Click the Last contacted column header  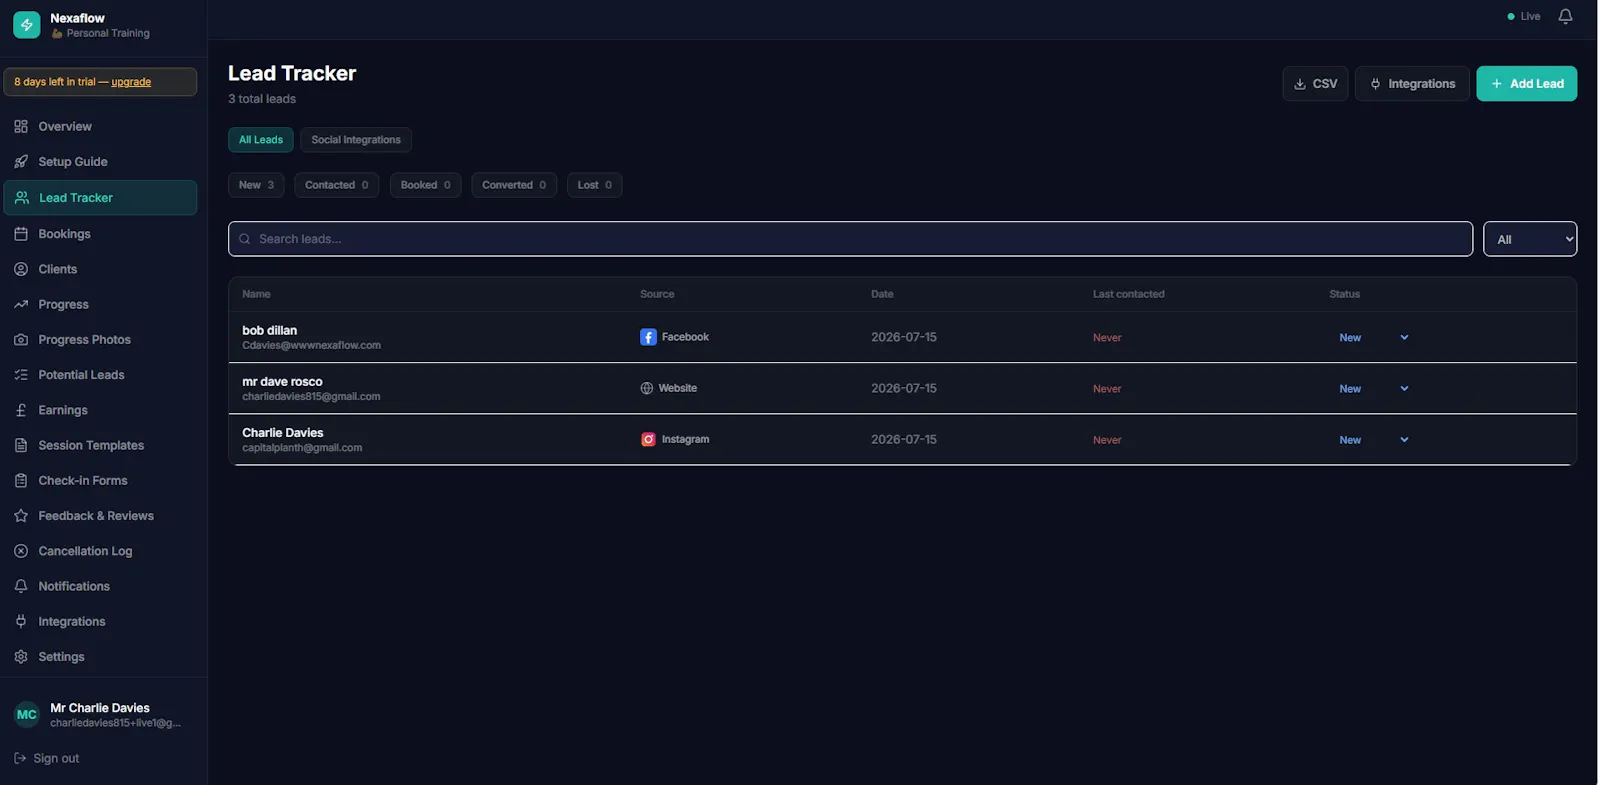pos(1128,294)
